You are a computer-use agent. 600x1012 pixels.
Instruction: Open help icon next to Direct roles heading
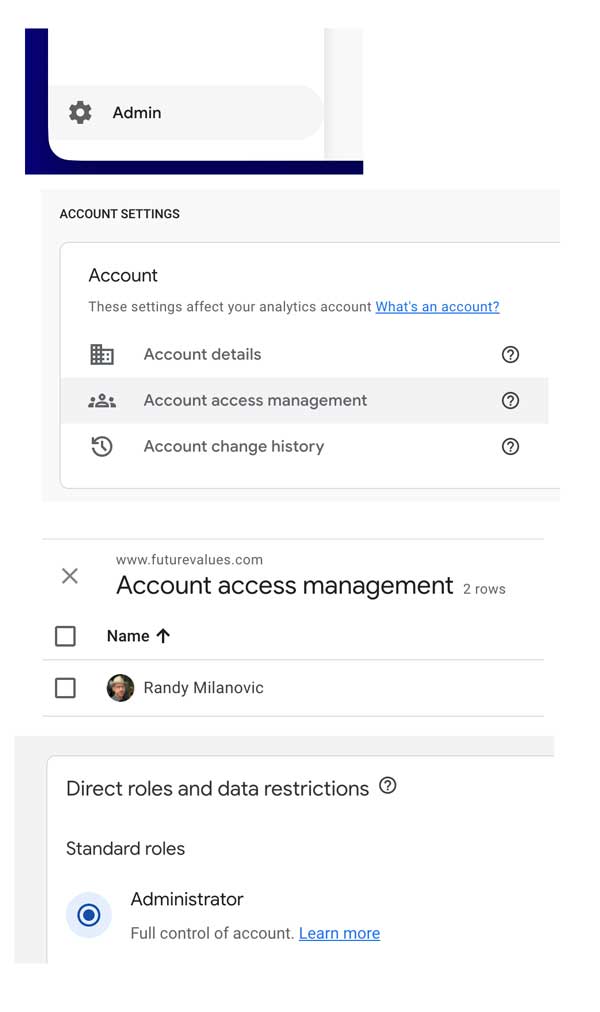coord(388,786)
